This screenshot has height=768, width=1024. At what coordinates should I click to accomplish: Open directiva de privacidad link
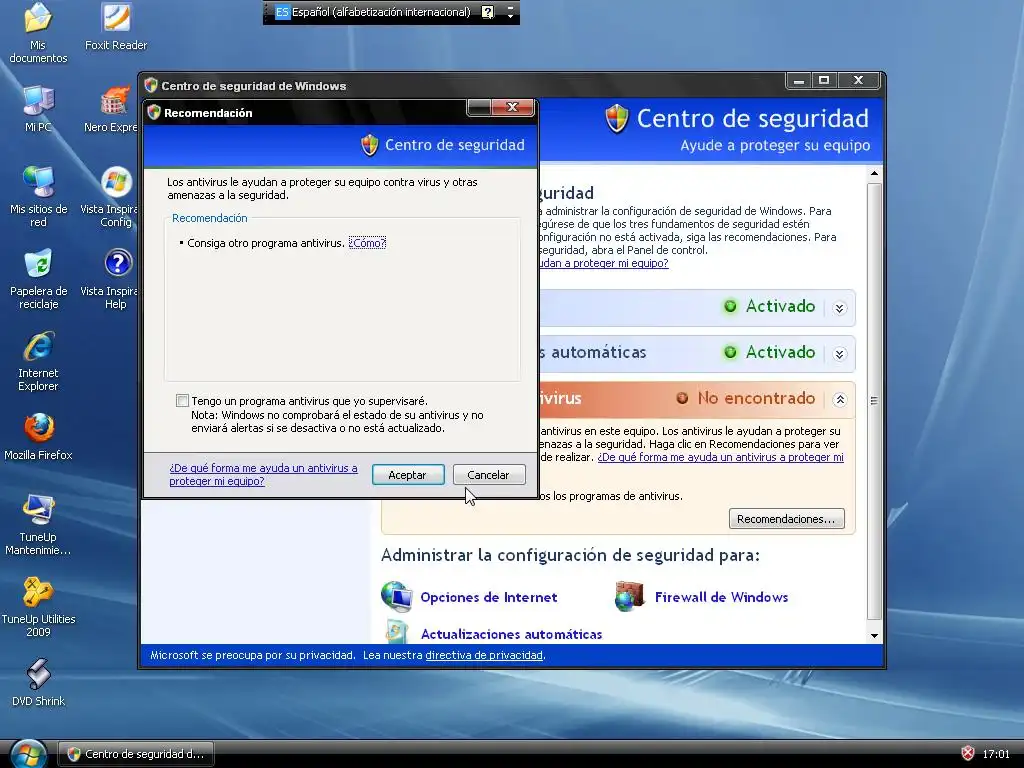click(x=484, y=655)
